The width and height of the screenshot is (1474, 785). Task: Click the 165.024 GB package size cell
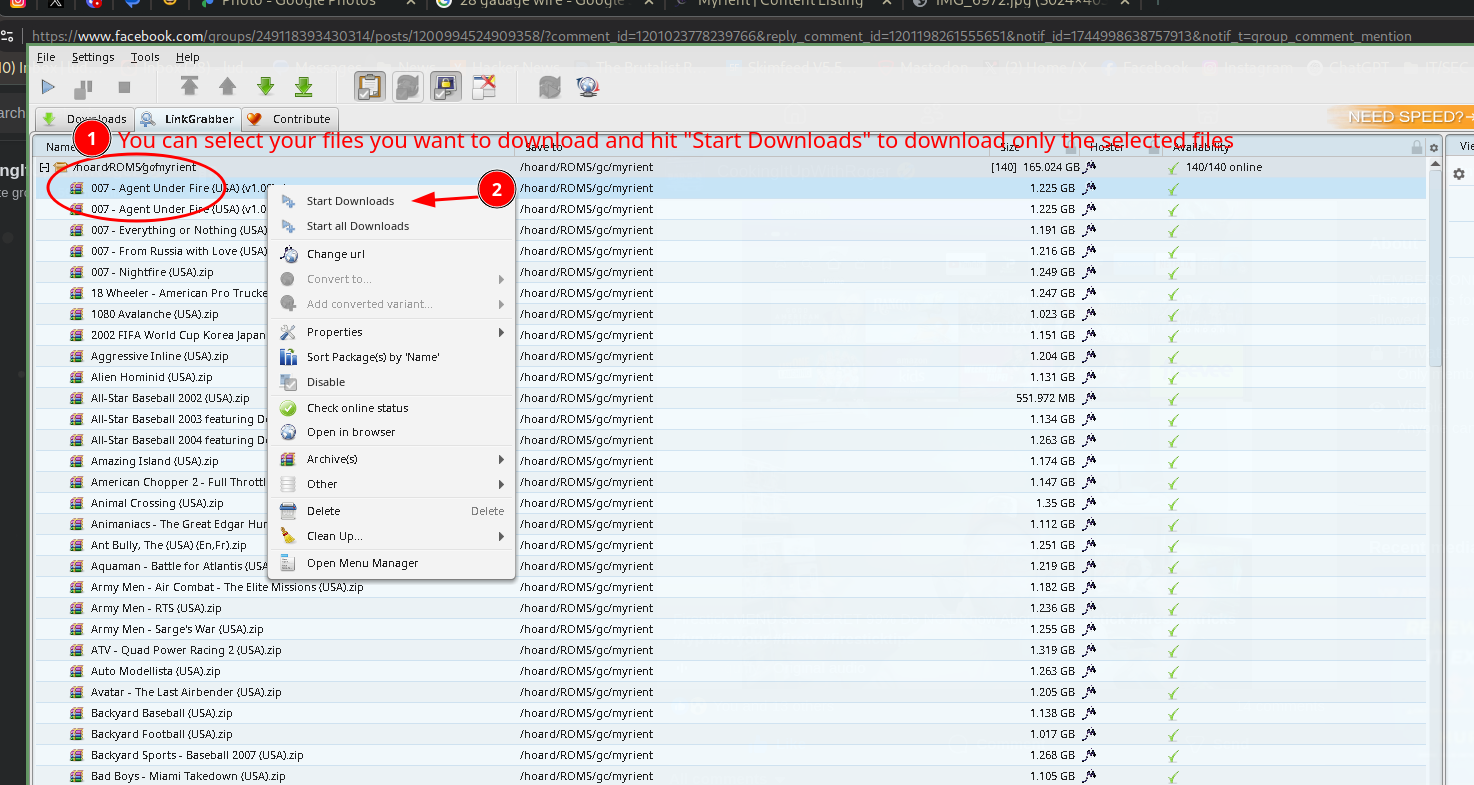(x=1051, y=167)
